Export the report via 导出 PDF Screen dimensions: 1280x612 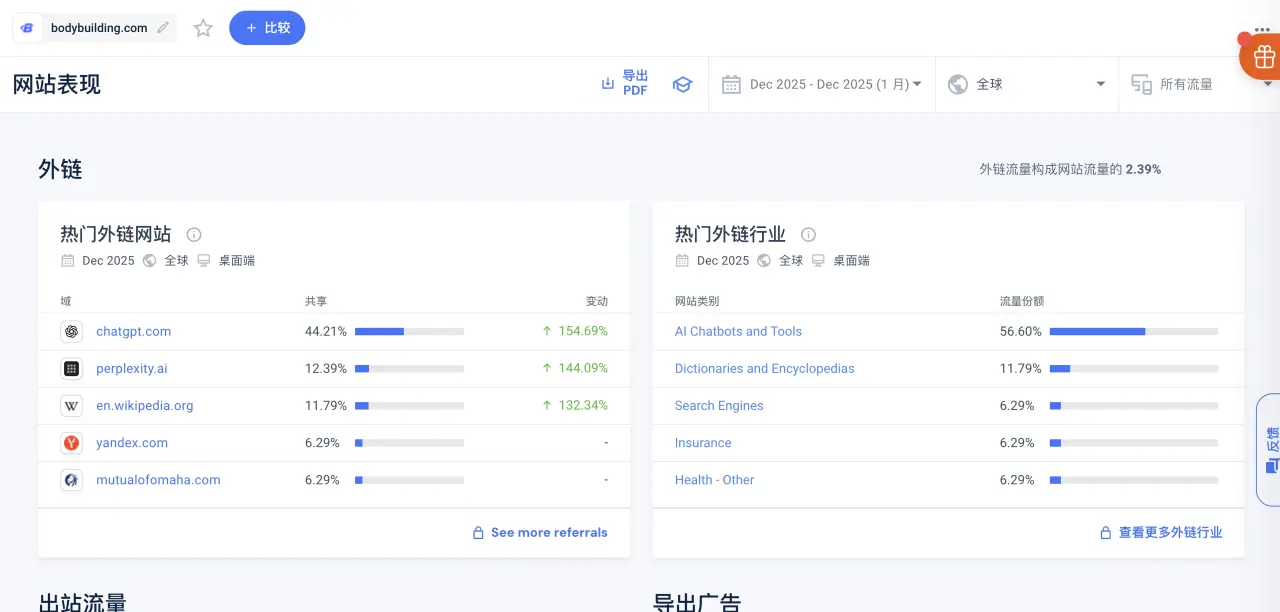625,84
